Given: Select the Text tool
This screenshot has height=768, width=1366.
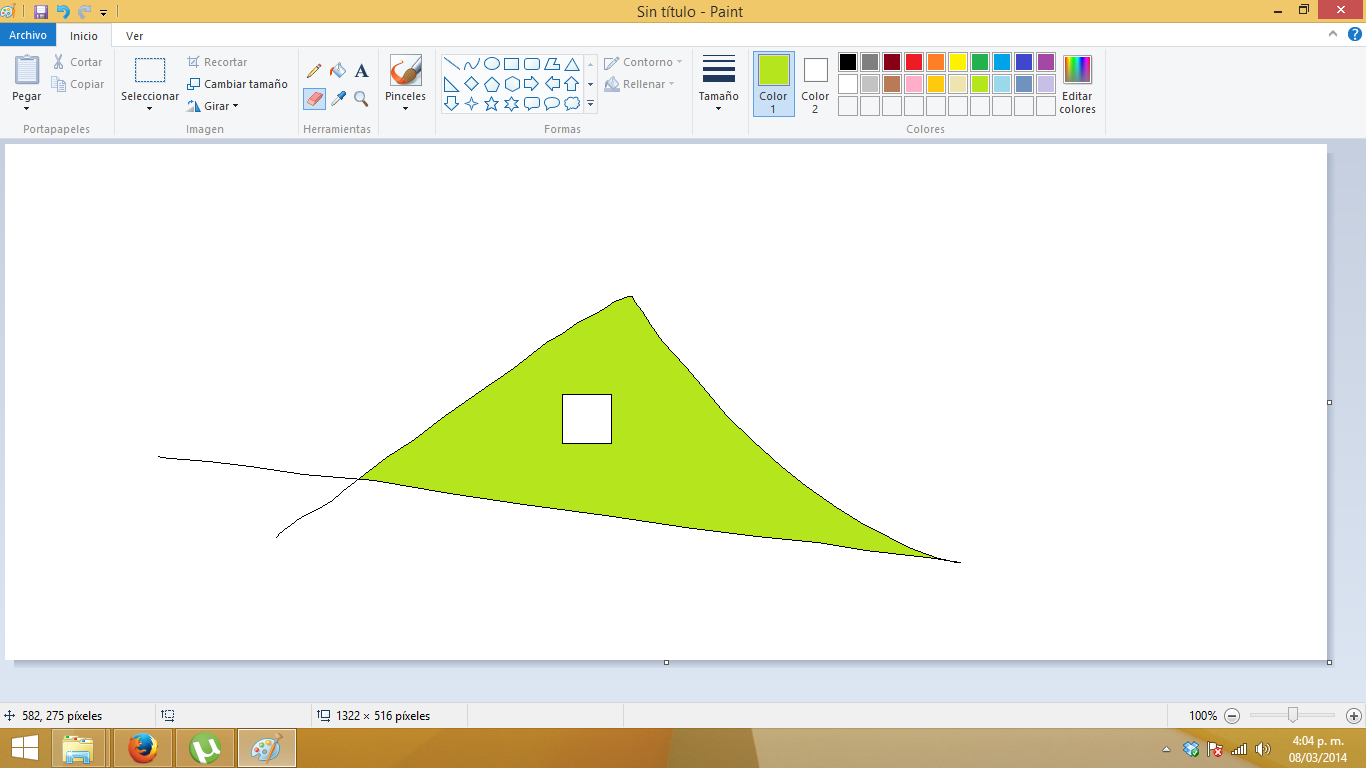Looking at the screenshot, I should [x=362, y=71].
